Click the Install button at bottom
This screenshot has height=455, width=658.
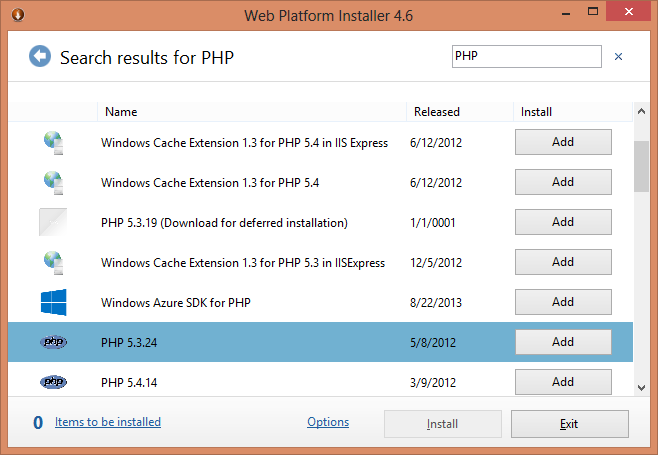click(443, 424)
